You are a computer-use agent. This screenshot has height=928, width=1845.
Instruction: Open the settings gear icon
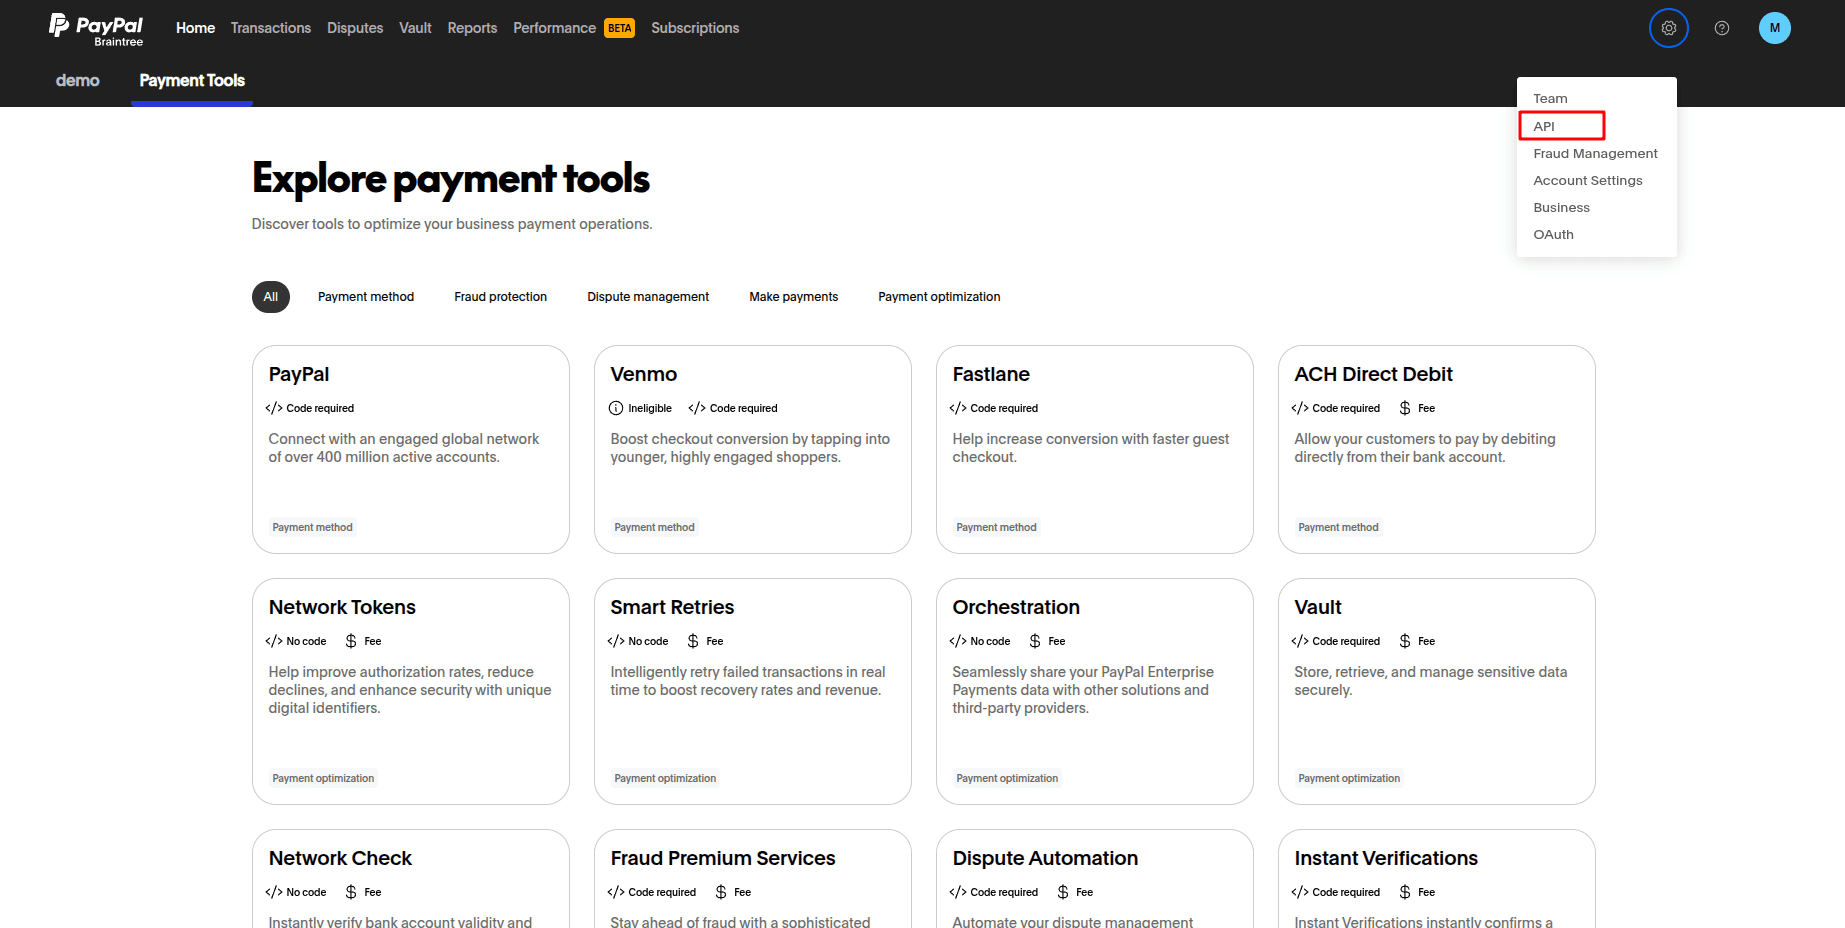coord(1668,28)
